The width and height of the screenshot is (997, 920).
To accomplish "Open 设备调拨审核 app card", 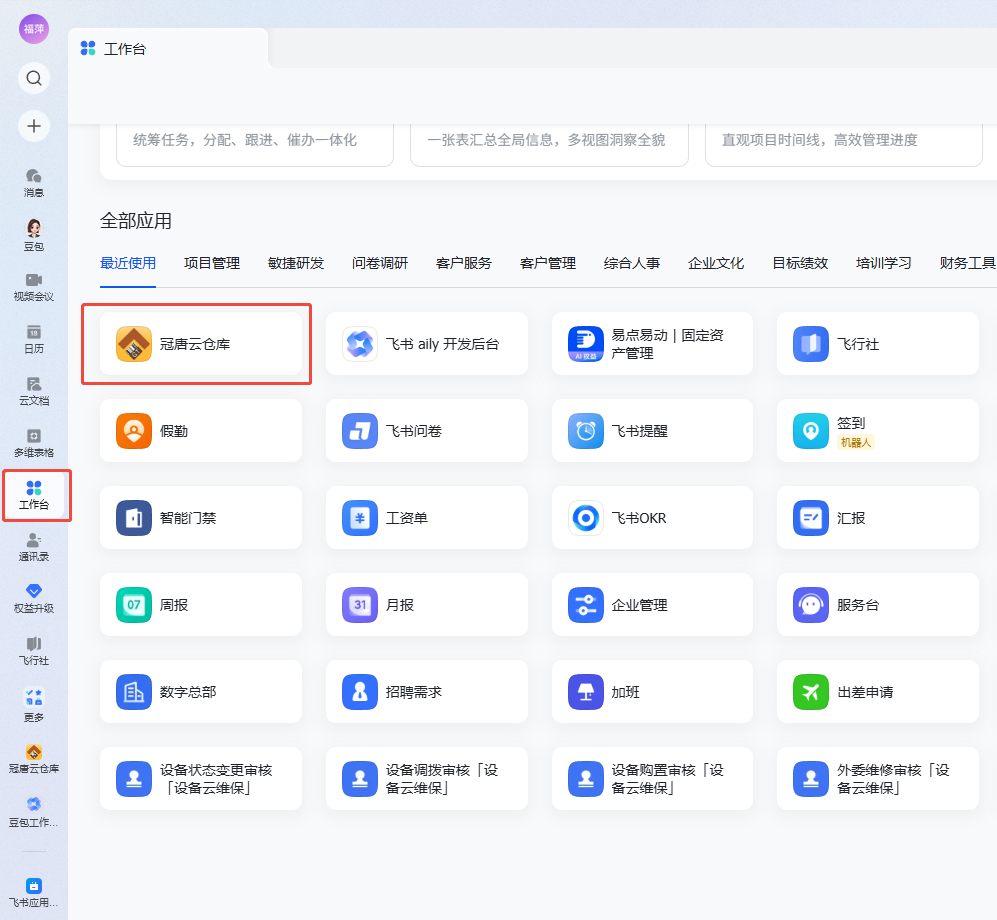I will pyautogui.click(x=427, y=779).
